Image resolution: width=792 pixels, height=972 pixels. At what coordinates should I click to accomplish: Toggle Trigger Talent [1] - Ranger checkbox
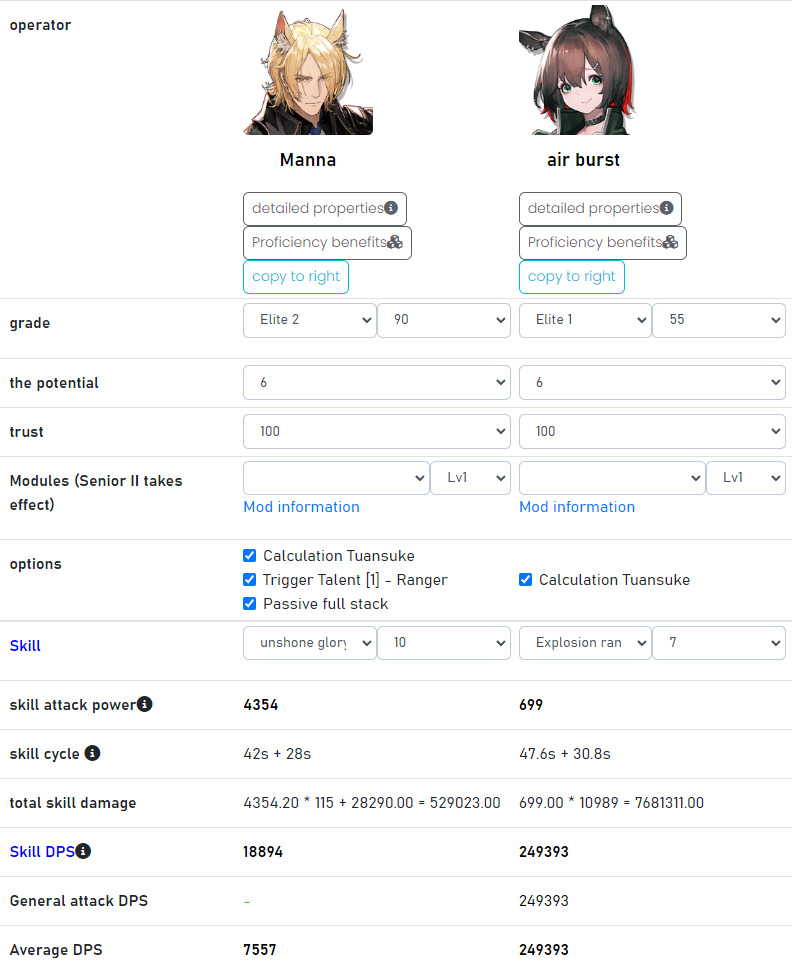(x=250, y=580)
